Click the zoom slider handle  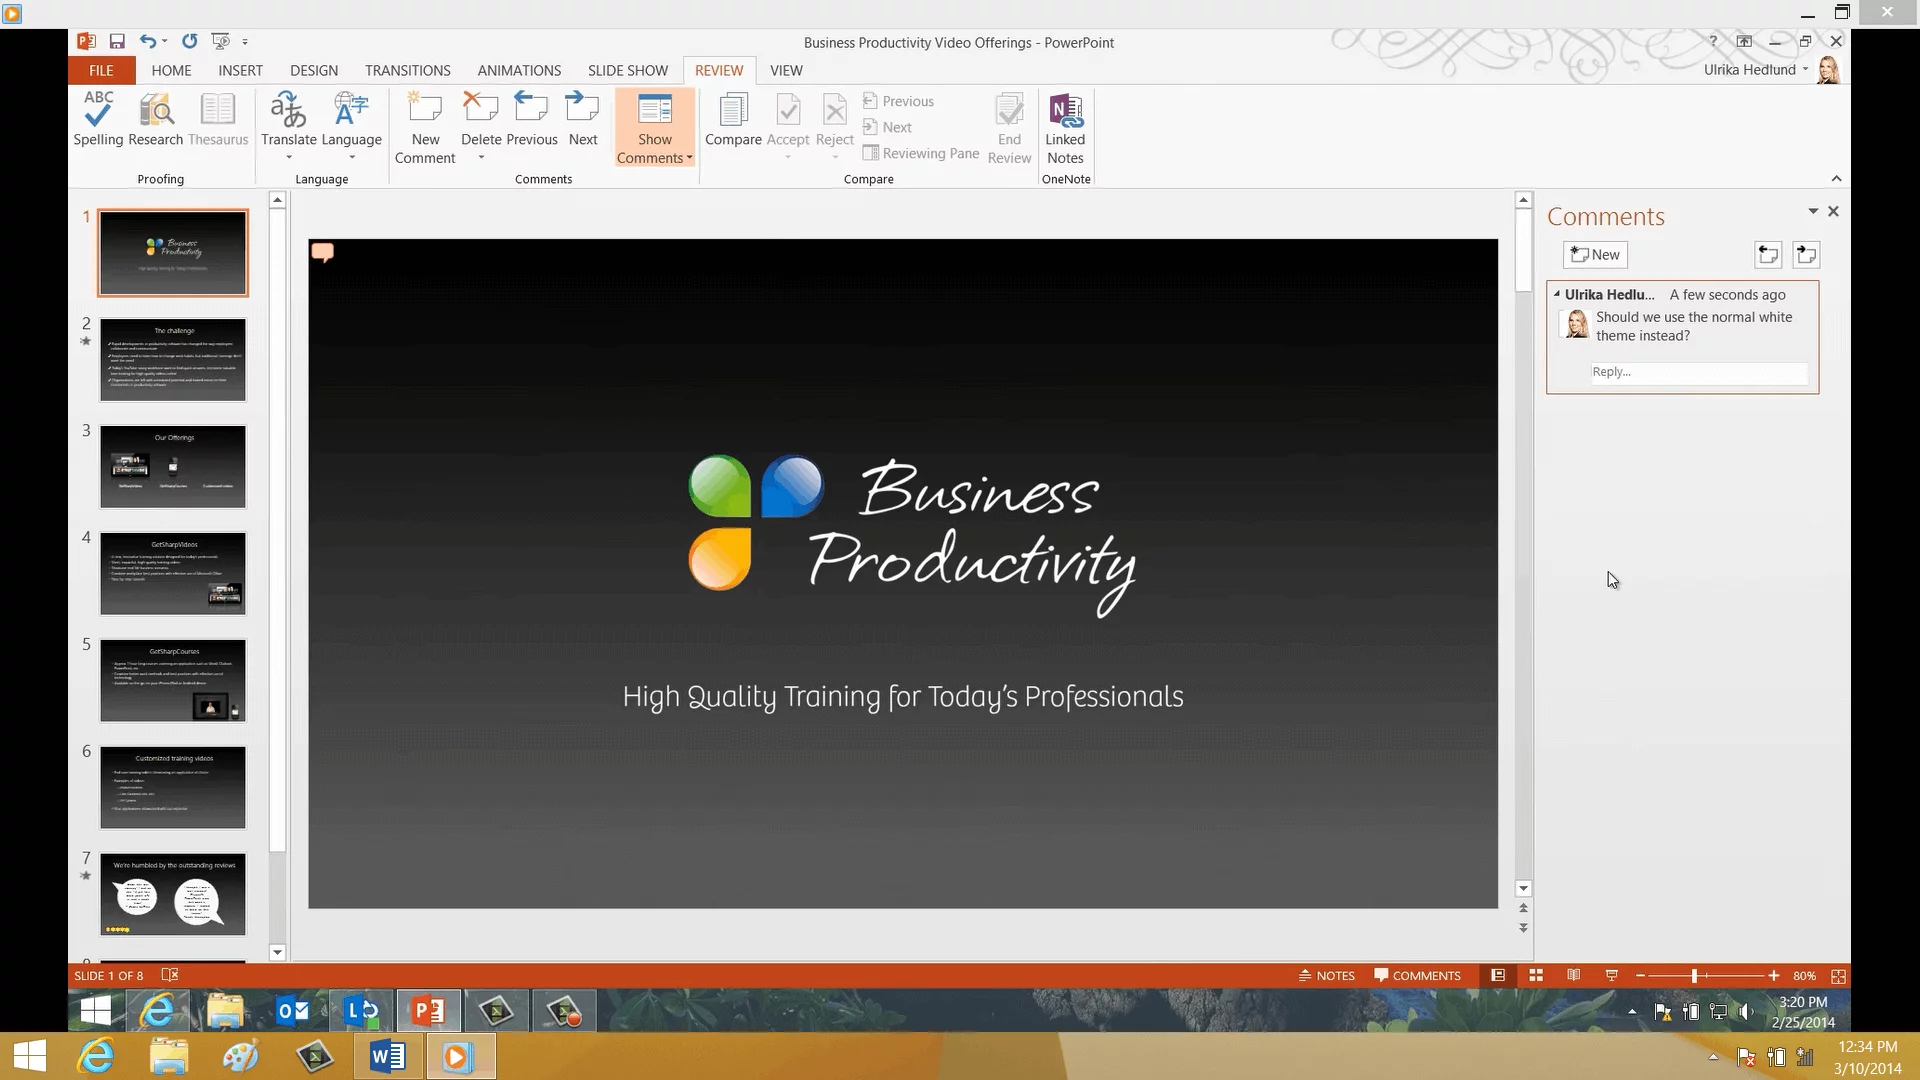pos(1694,975)
